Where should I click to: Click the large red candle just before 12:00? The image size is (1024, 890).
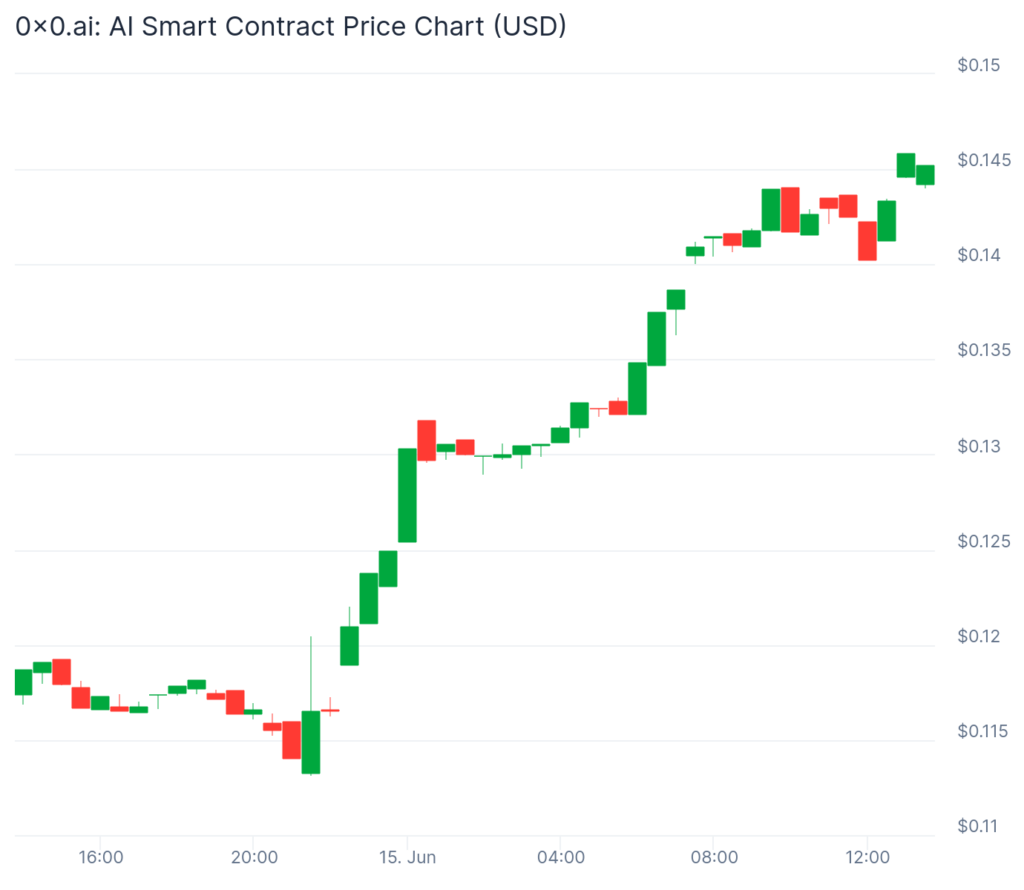(x=867, y=241)
